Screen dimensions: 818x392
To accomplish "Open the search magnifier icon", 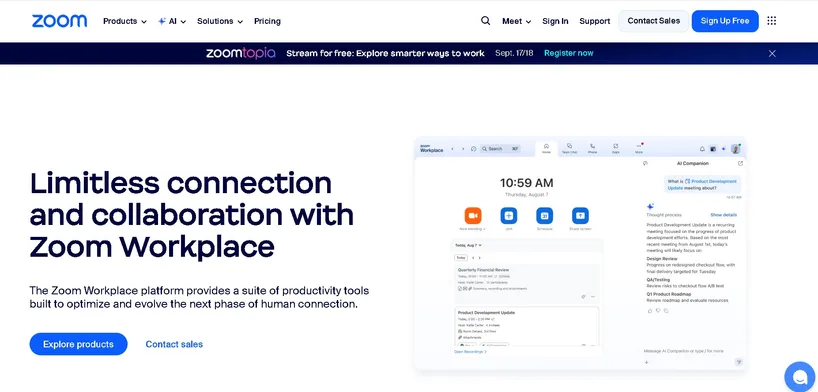I will click(485, 21).
